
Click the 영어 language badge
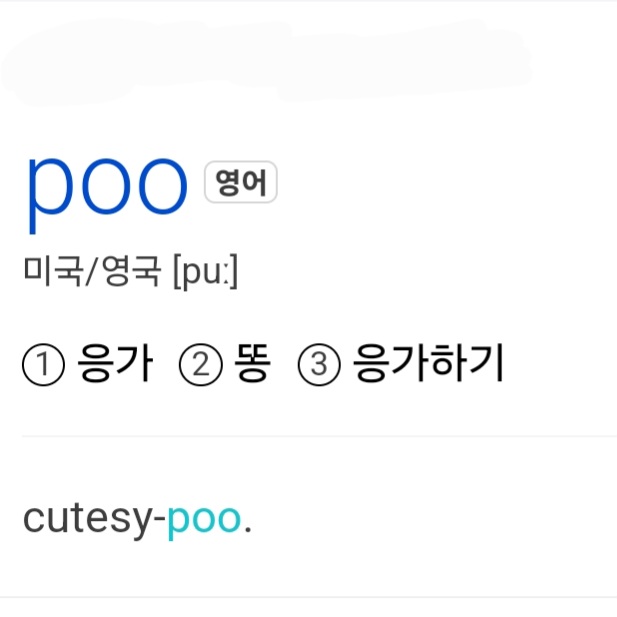pos(240,183)
